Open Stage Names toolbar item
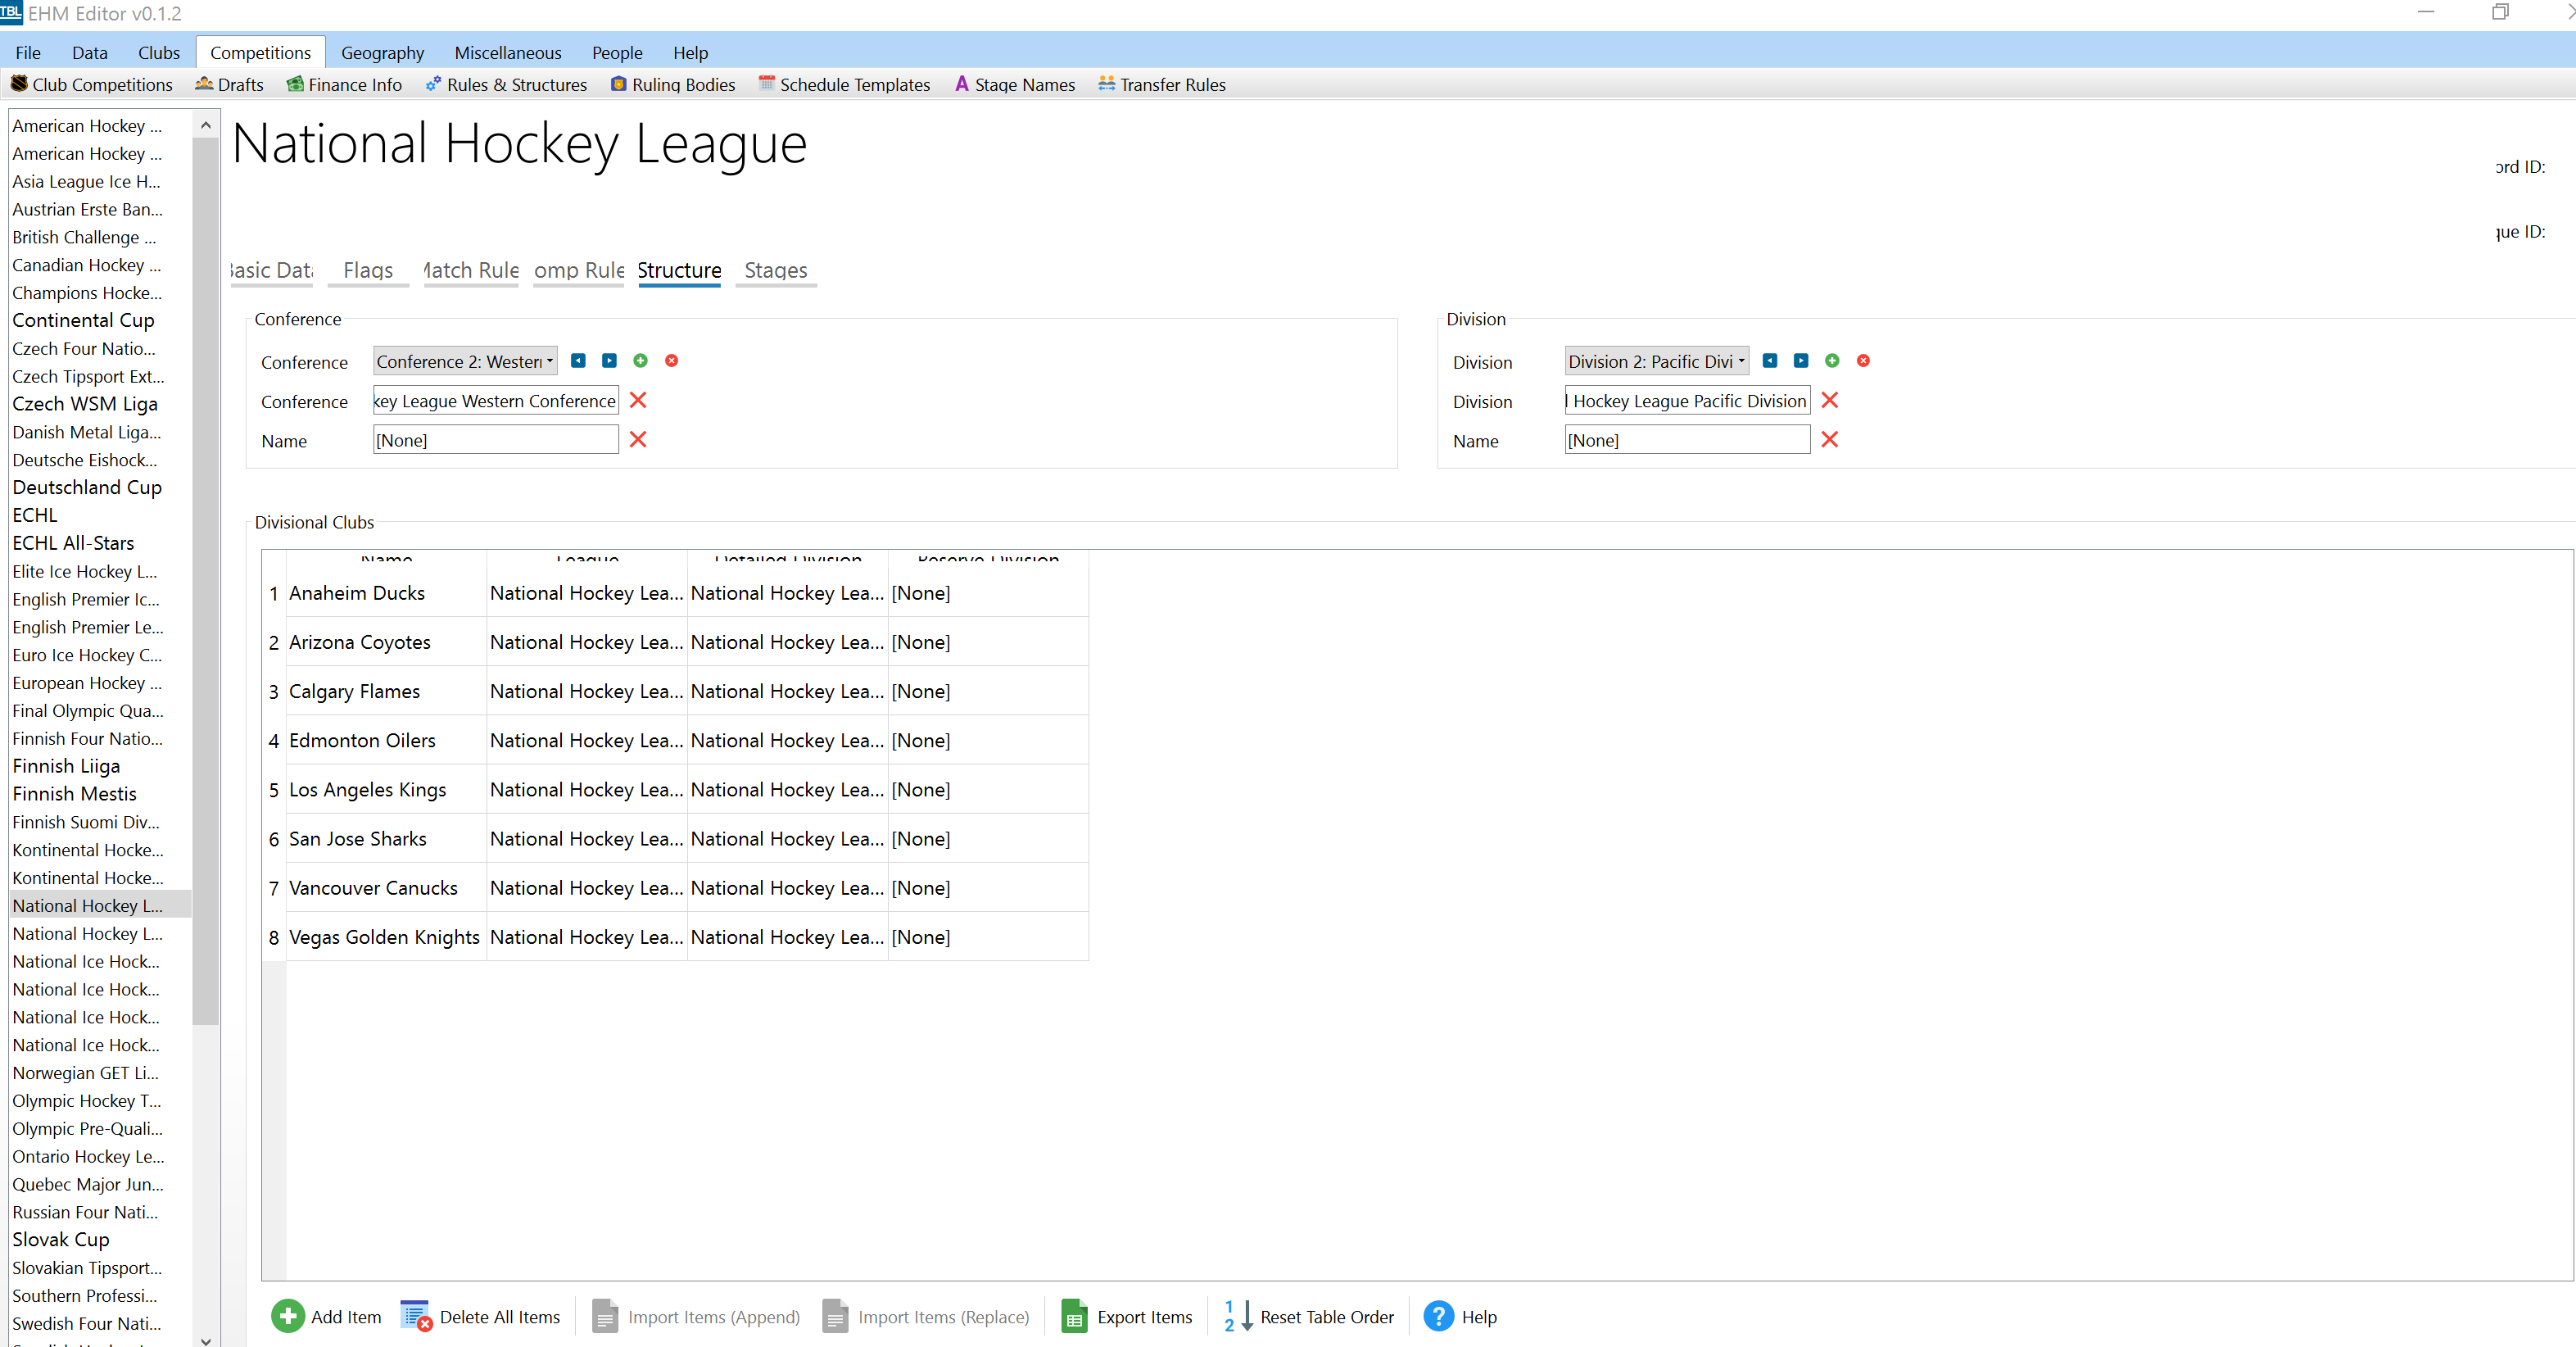 (1014, 85)
